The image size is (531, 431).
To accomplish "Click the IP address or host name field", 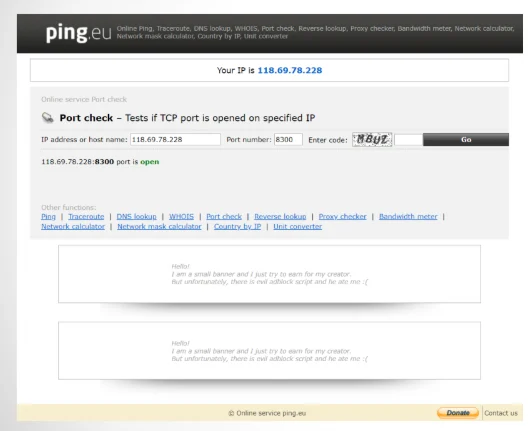I will pos(175,139).
